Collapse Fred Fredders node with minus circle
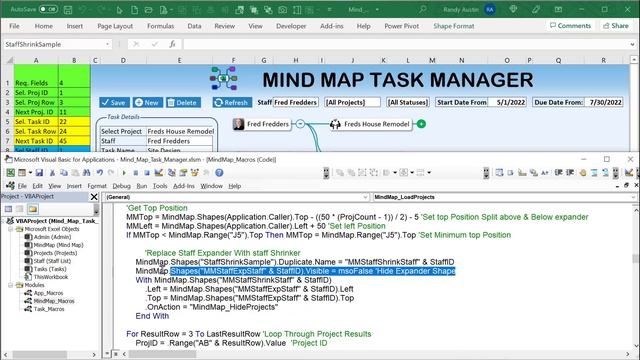This screenshot has width=640, height=360. point(300,124)
